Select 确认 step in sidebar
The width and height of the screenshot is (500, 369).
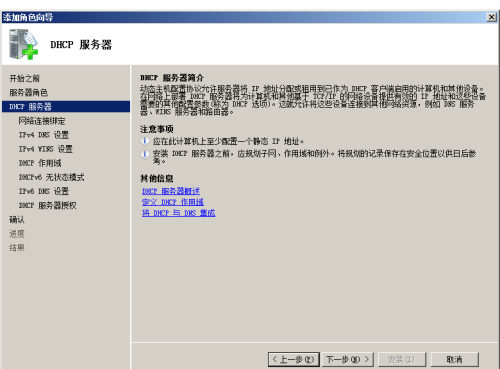17,219
